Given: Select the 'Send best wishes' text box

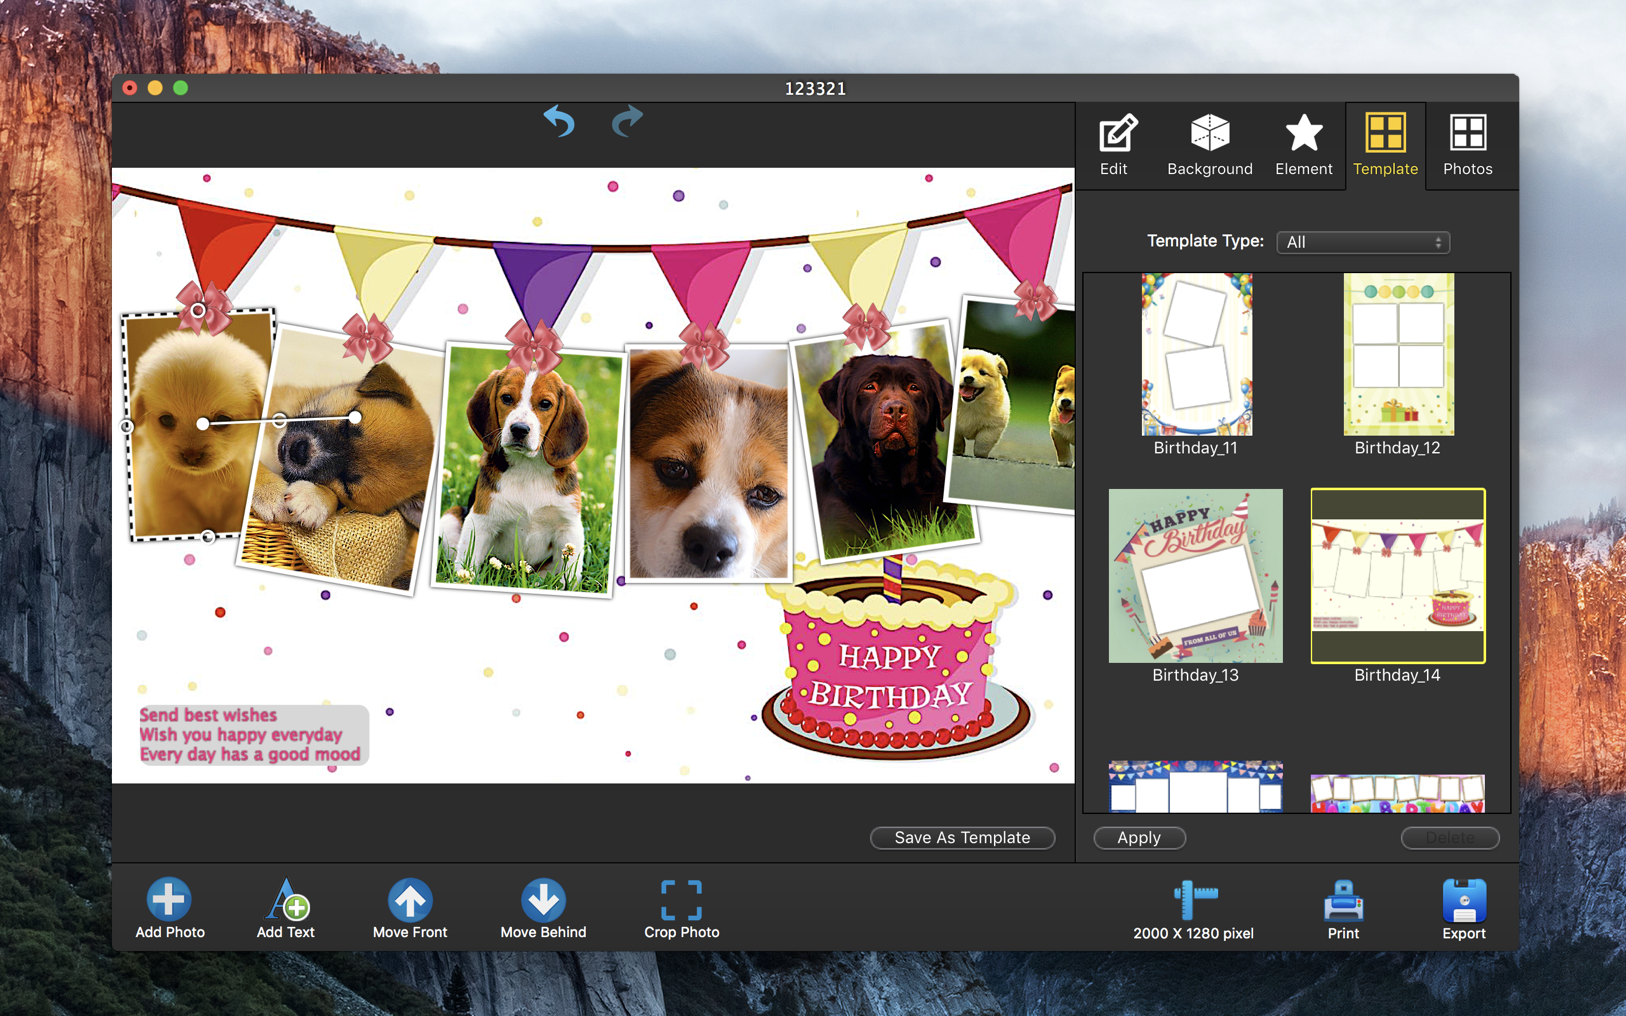Looking at the screenshot, I should pos(252,735).
